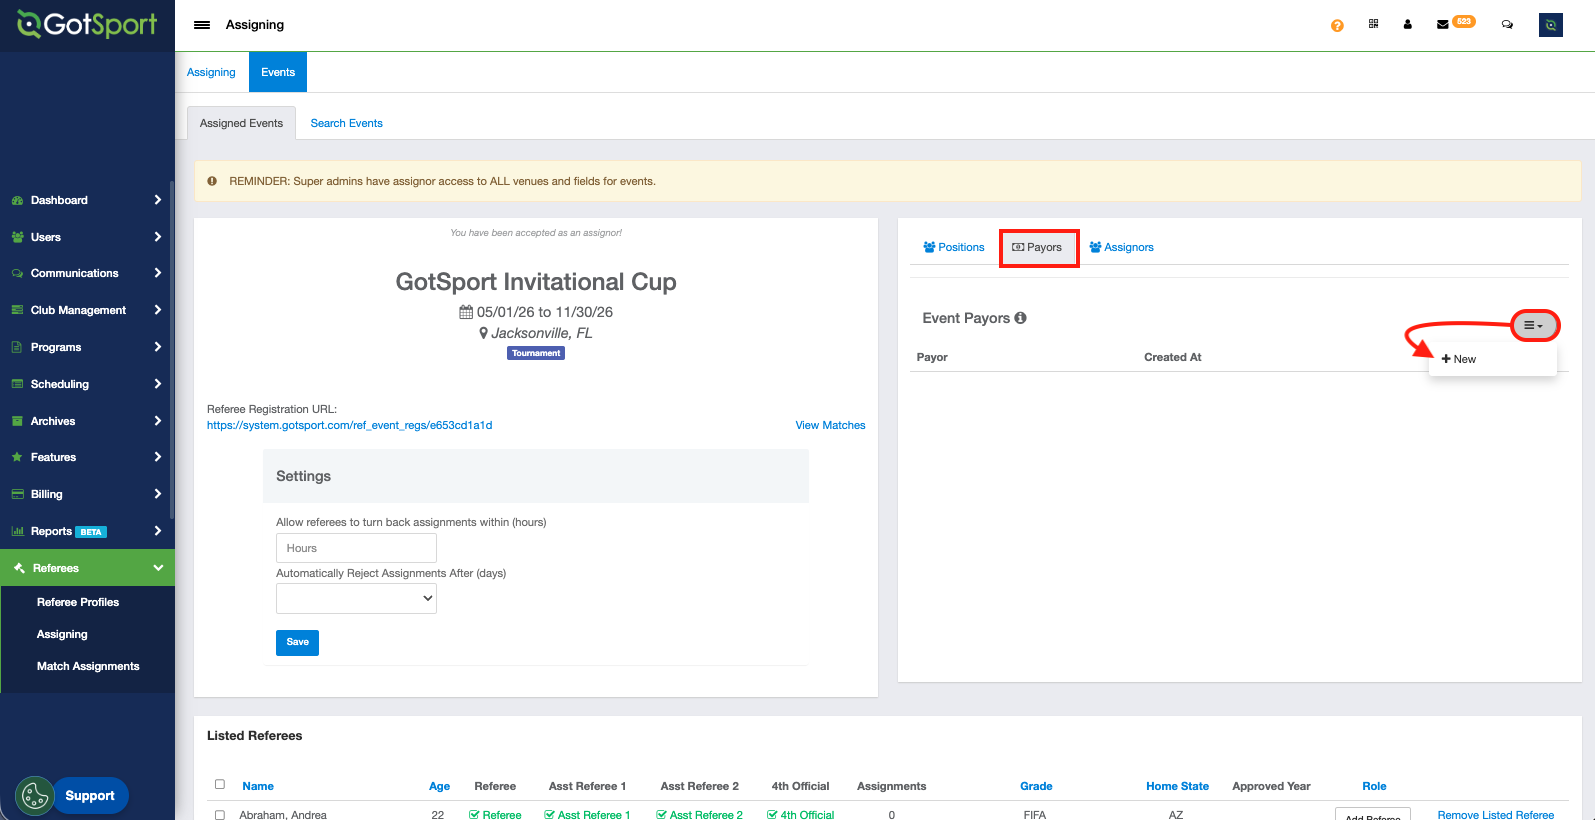The width and height of the screenshot is (1595, 820).
Task: Switch to the Search Events tab
Action: click(346, 123)
